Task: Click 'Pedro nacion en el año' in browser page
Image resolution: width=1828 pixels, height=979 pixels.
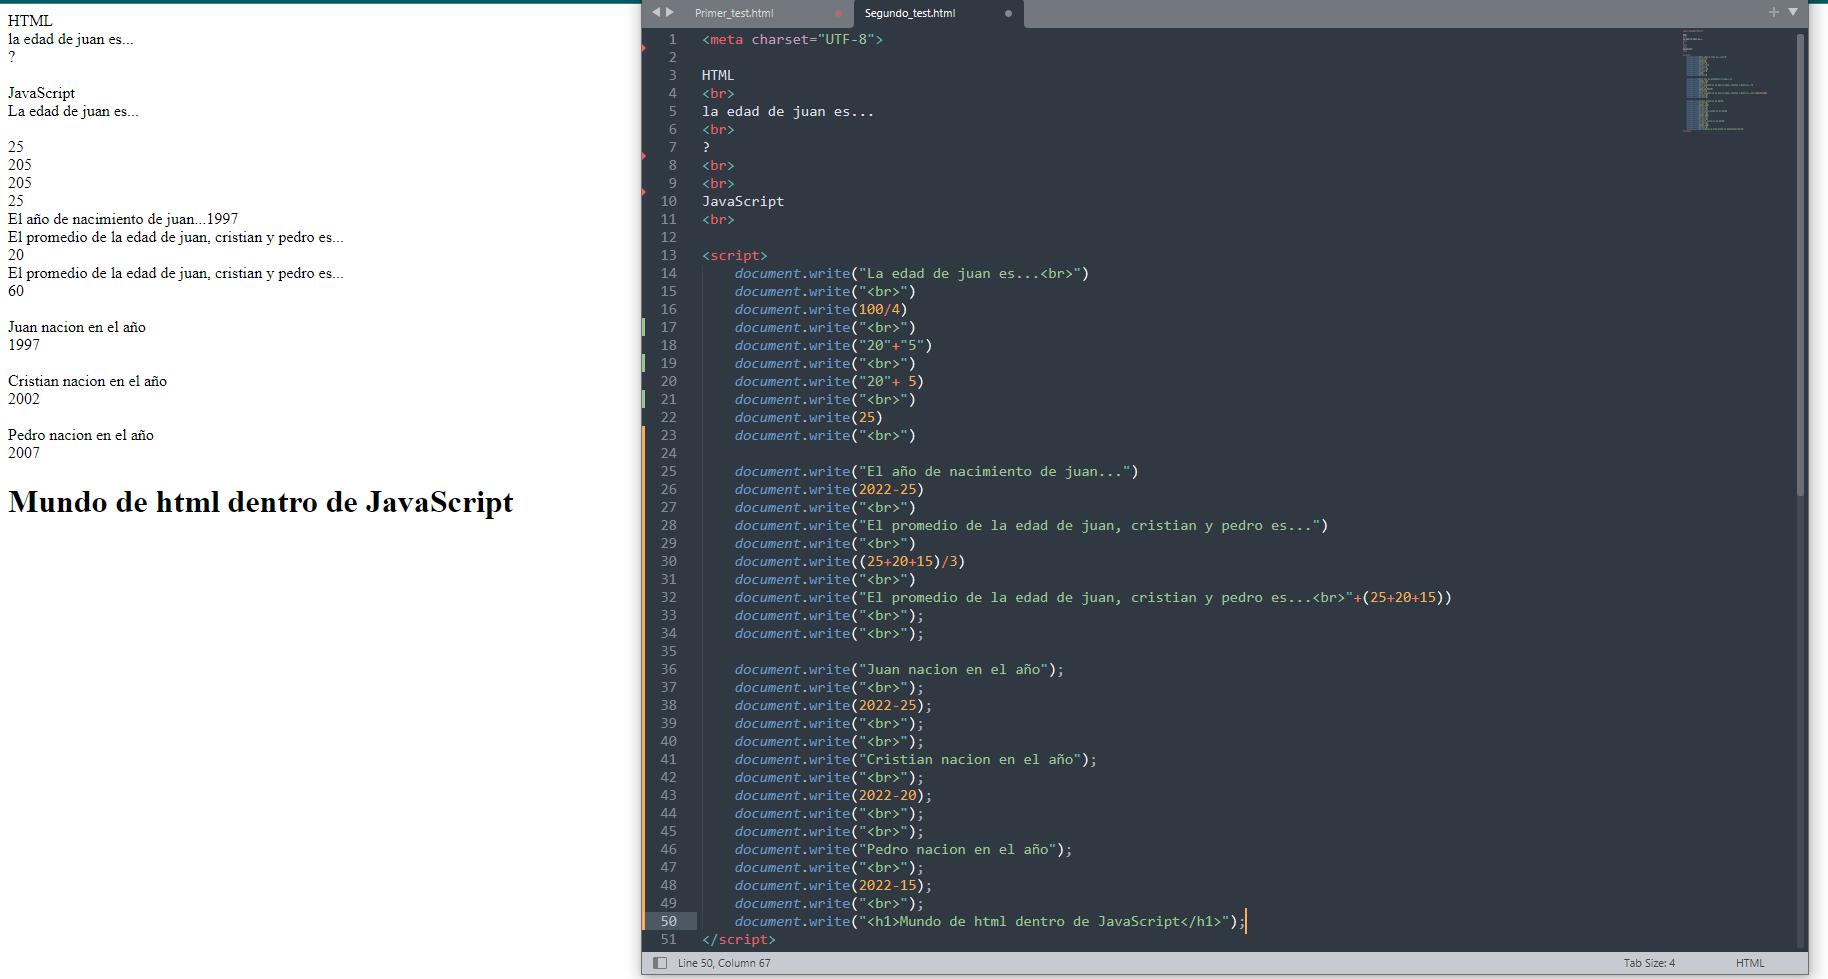Action: (x=81, y=435)
